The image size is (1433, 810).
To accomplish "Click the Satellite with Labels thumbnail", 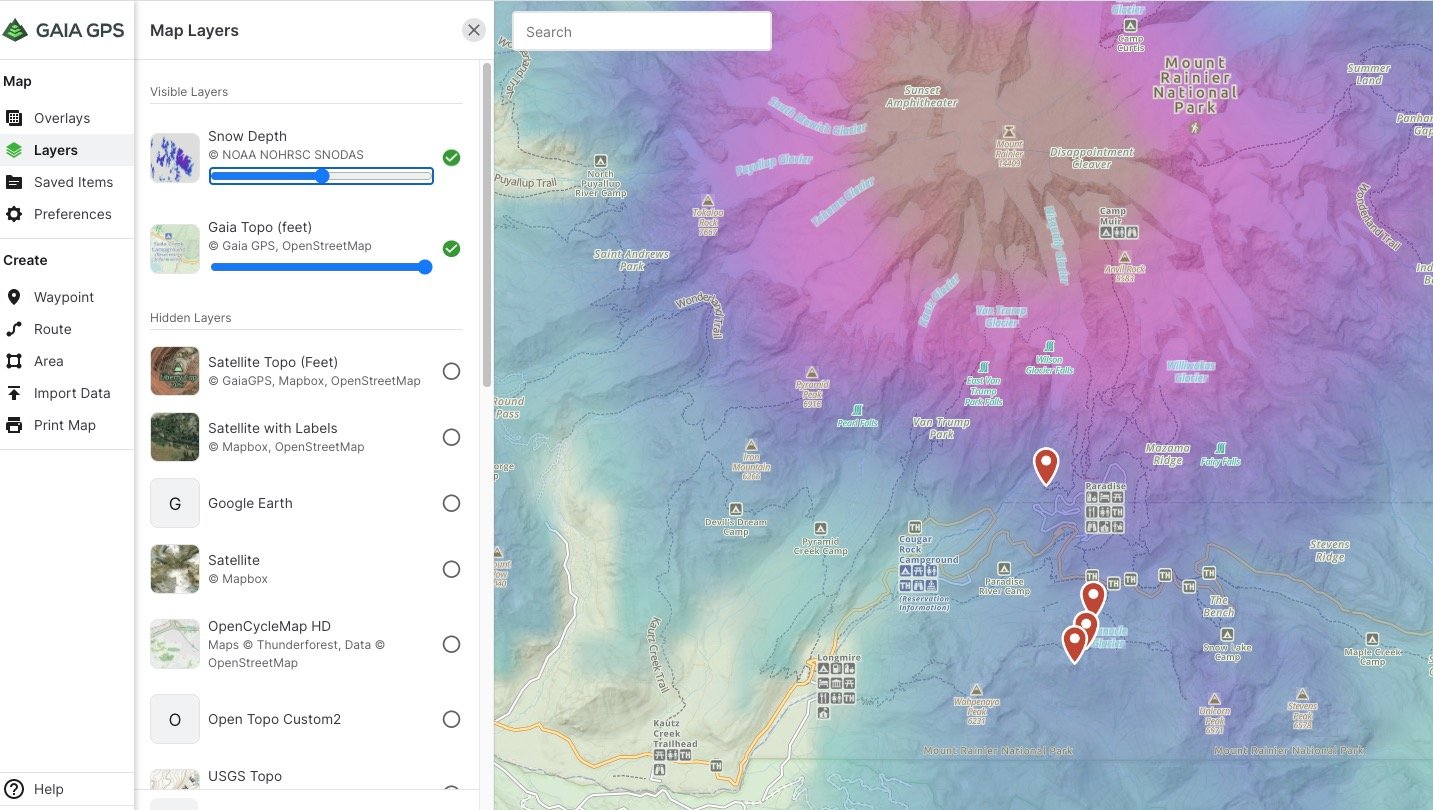I will pos(175,437).
